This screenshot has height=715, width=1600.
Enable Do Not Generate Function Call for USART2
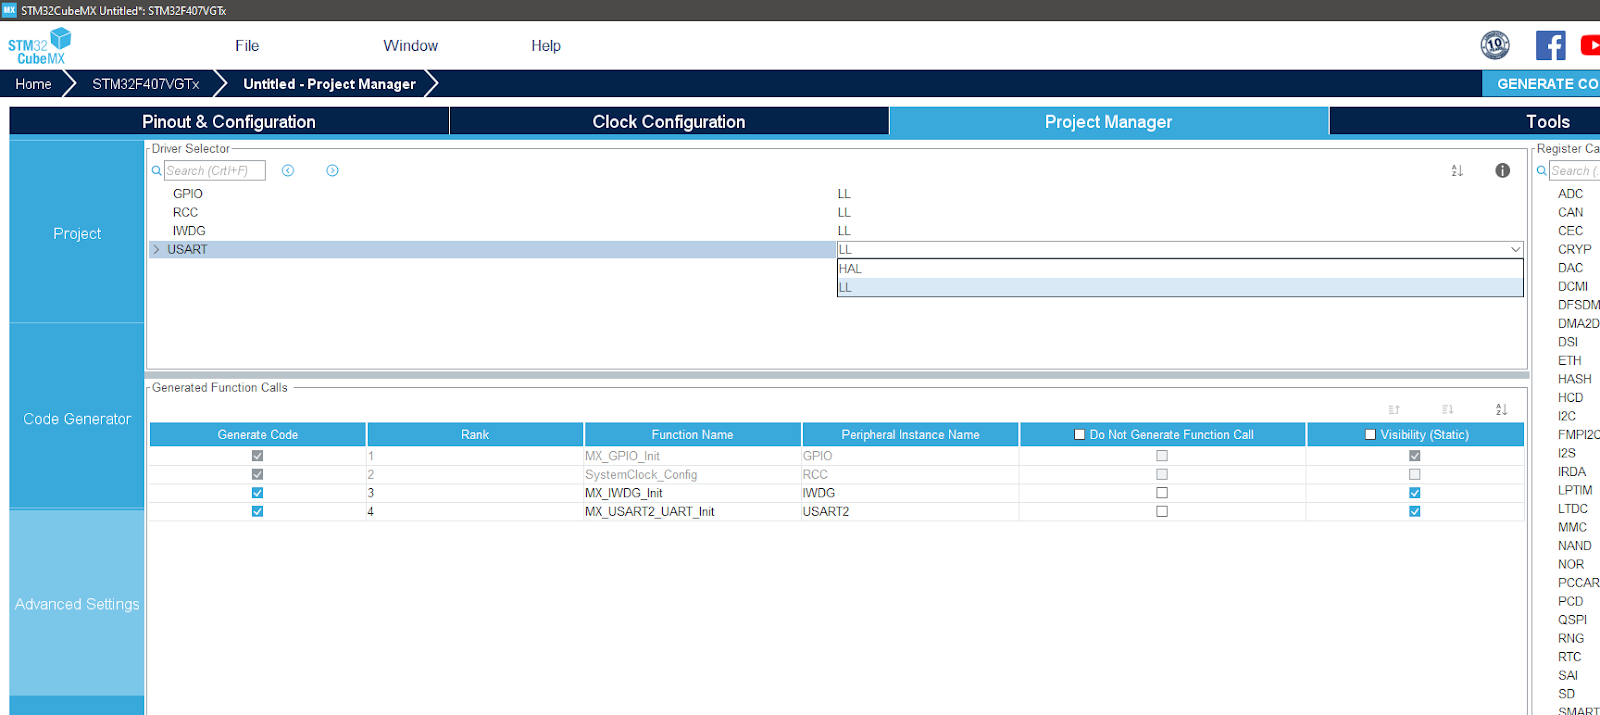tap(1162, 511)
